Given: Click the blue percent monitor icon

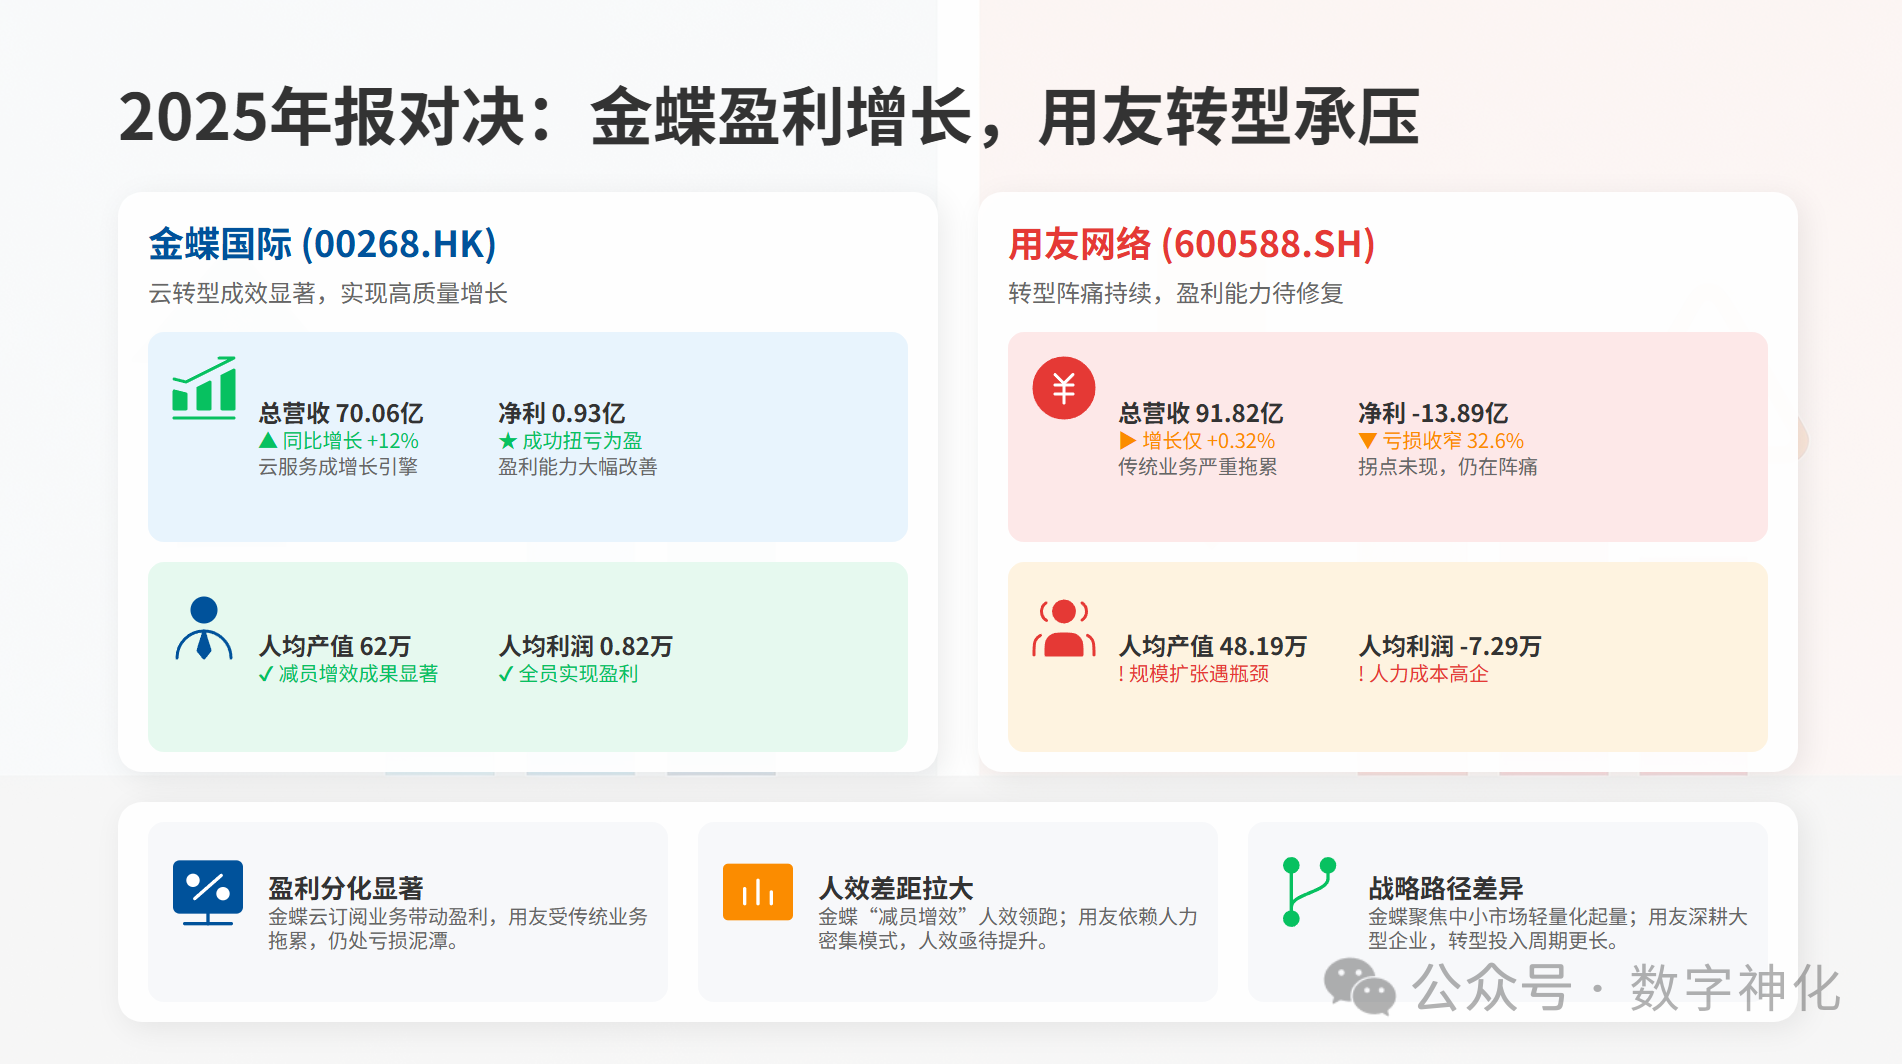Looking at the screenshot, I should (x=208, y=892).
